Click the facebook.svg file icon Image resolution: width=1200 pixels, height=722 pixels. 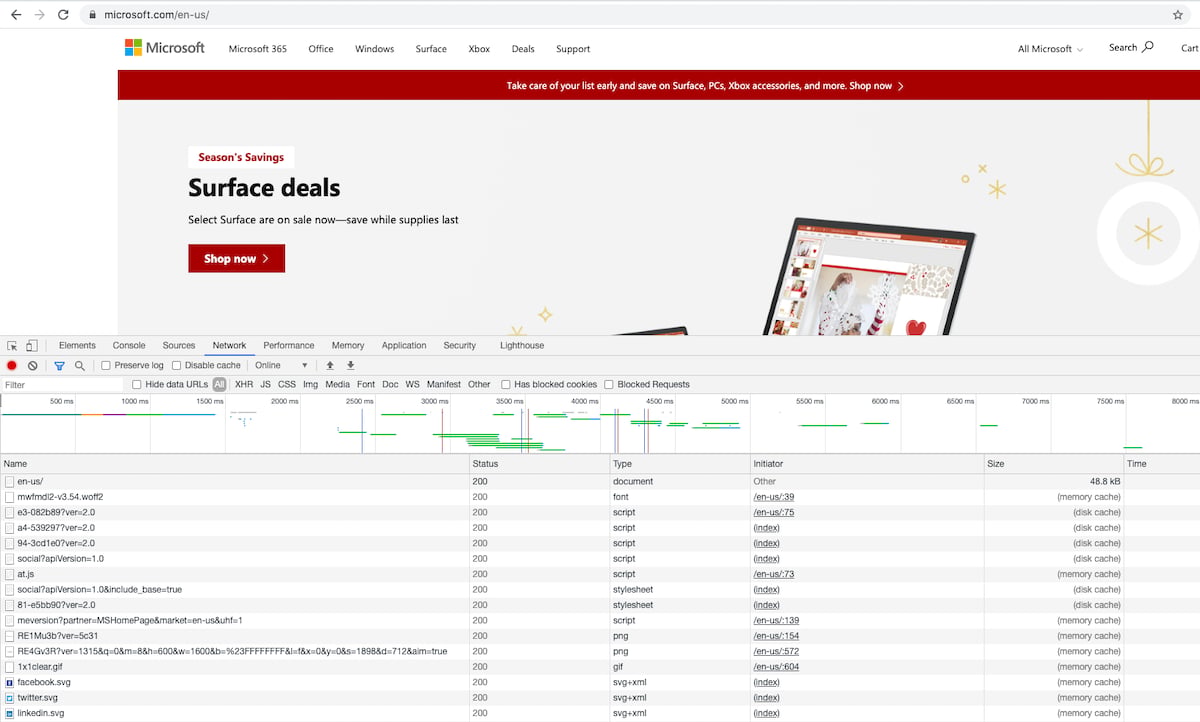coord(10,682)
